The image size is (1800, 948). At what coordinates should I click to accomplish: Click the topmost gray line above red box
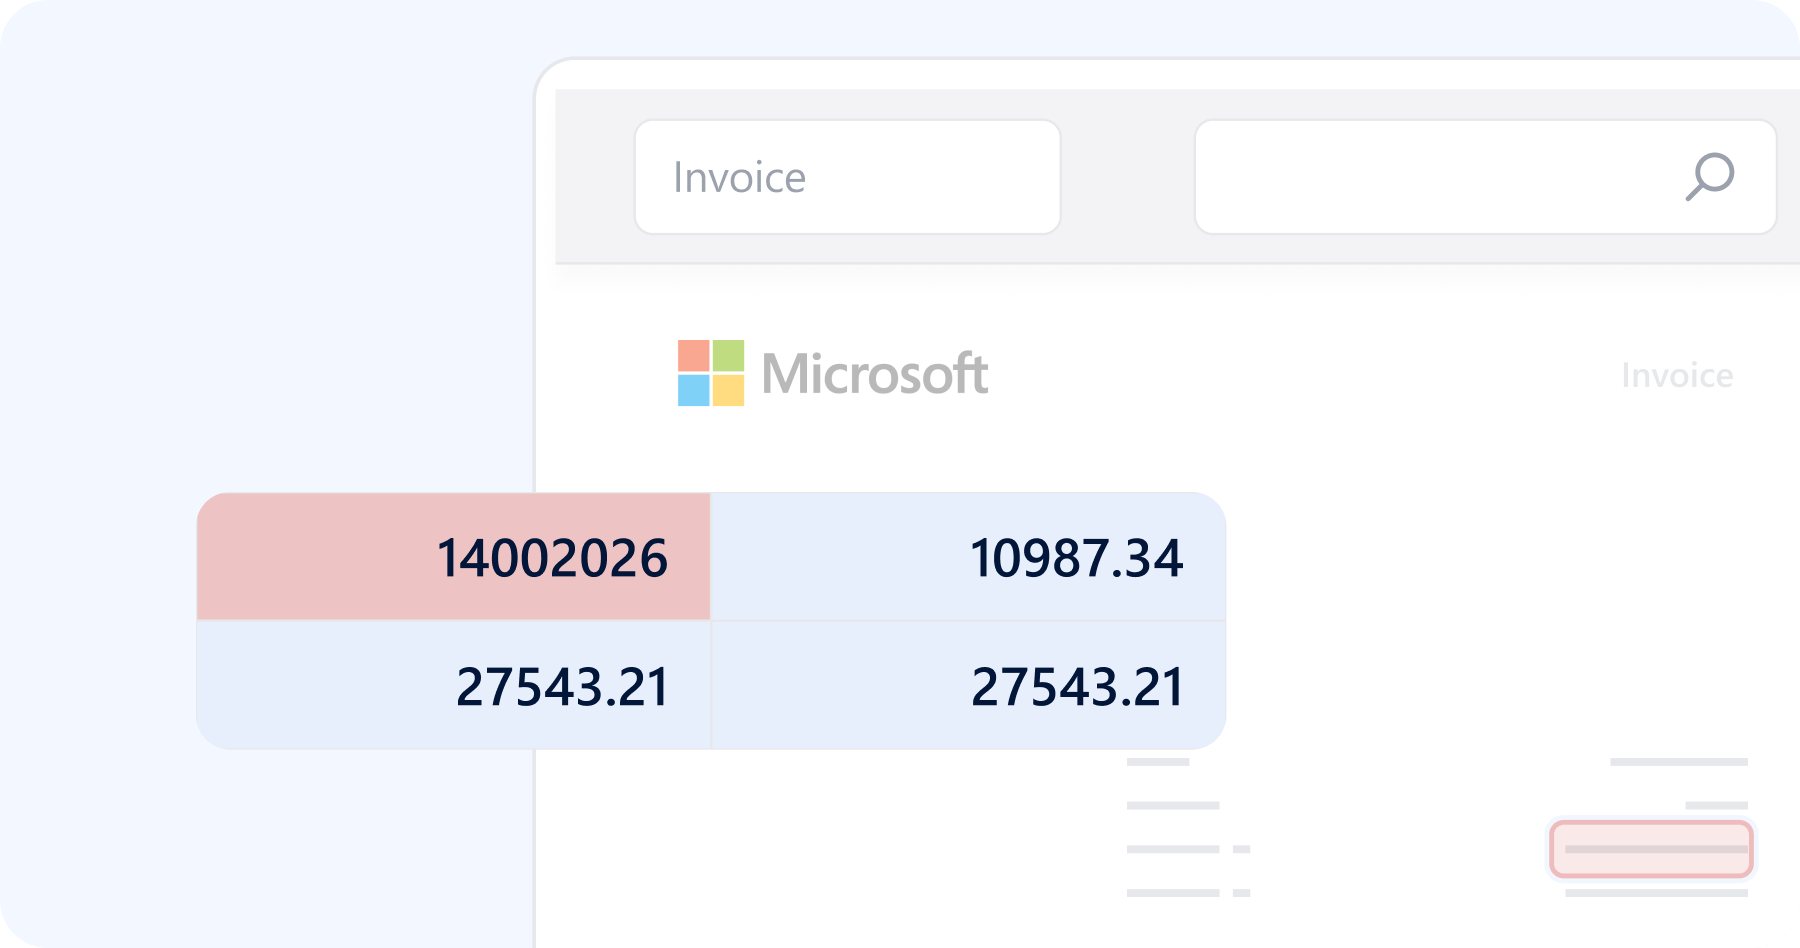pos(1678,762)
